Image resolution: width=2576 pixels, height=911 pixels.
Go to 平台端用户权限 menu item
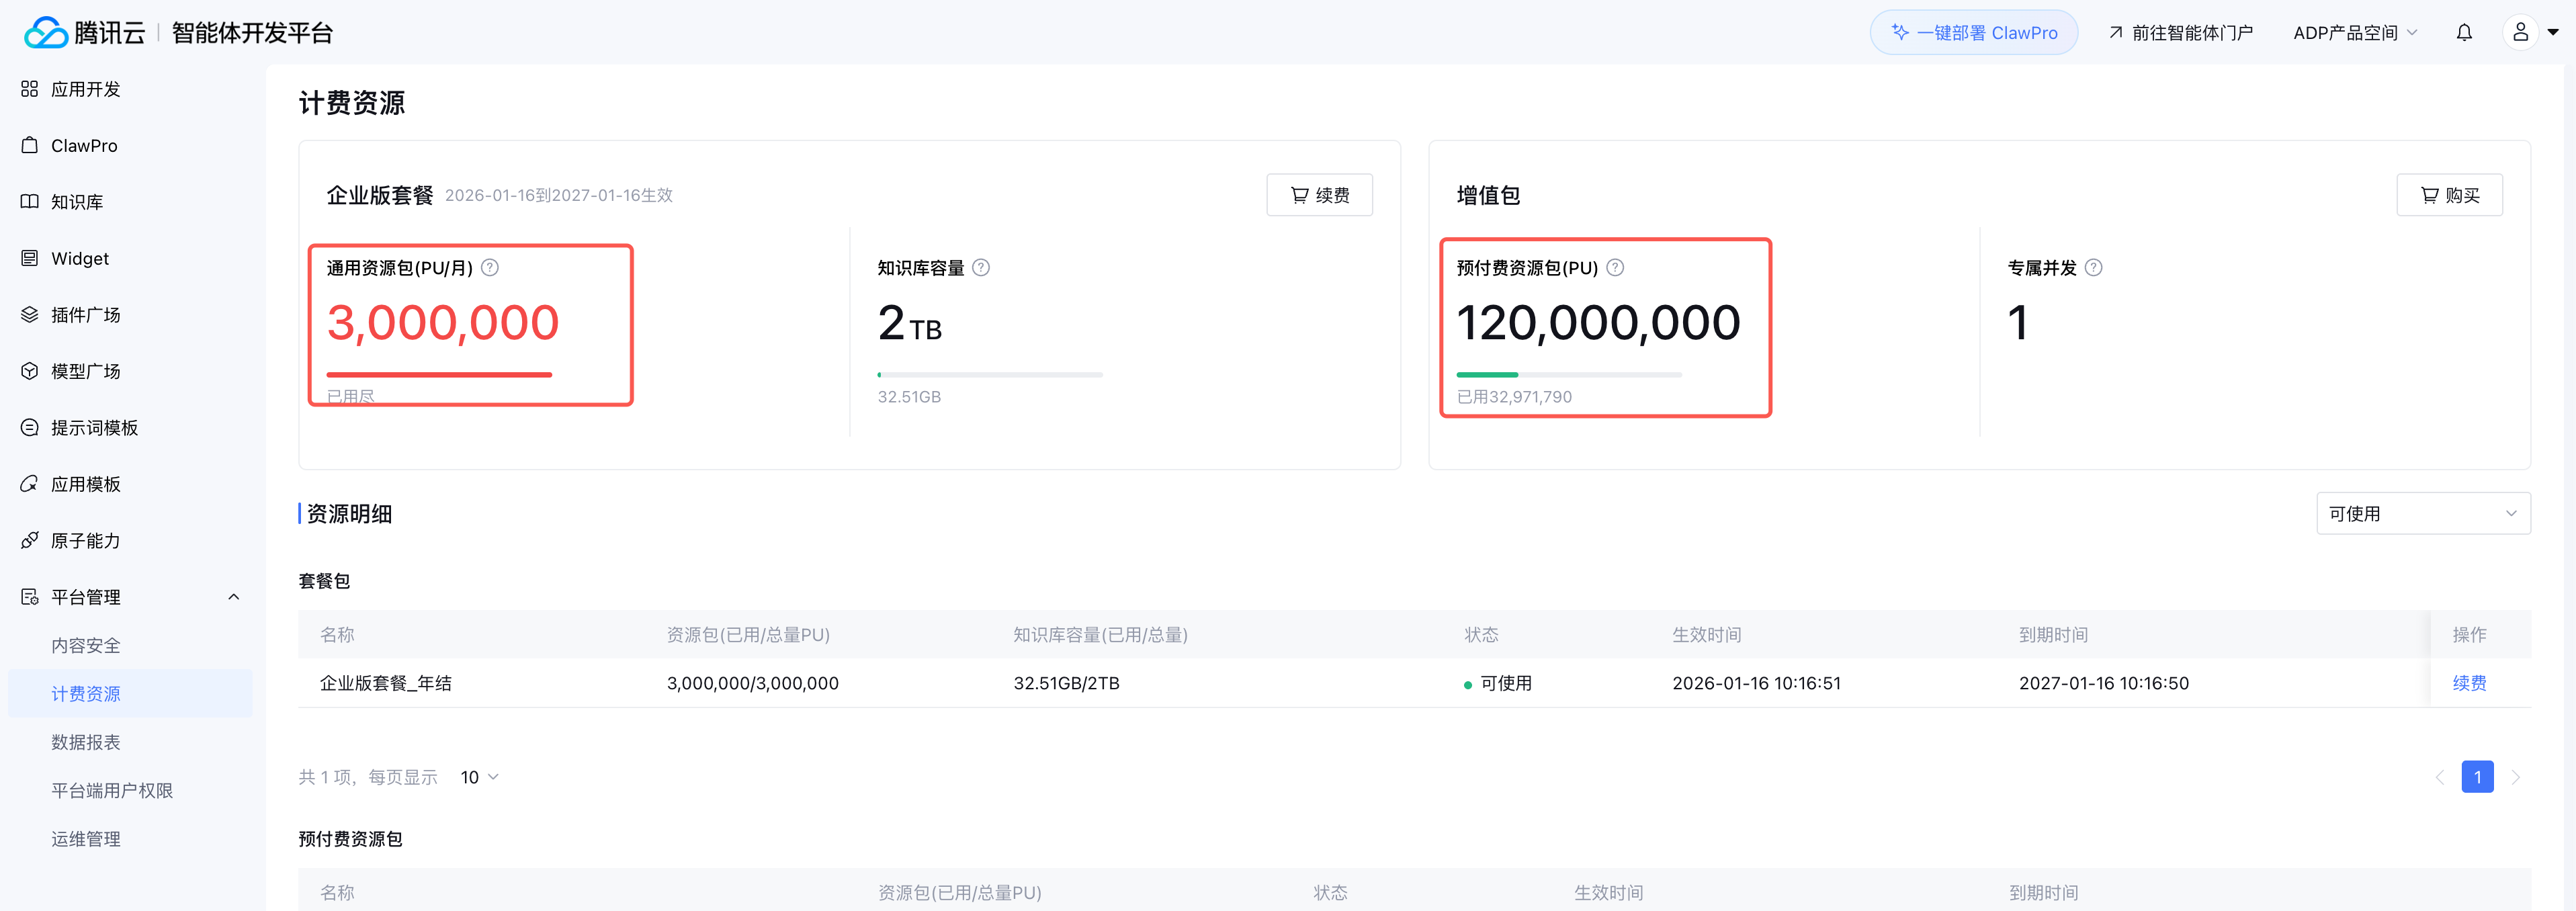coord(112,790)
